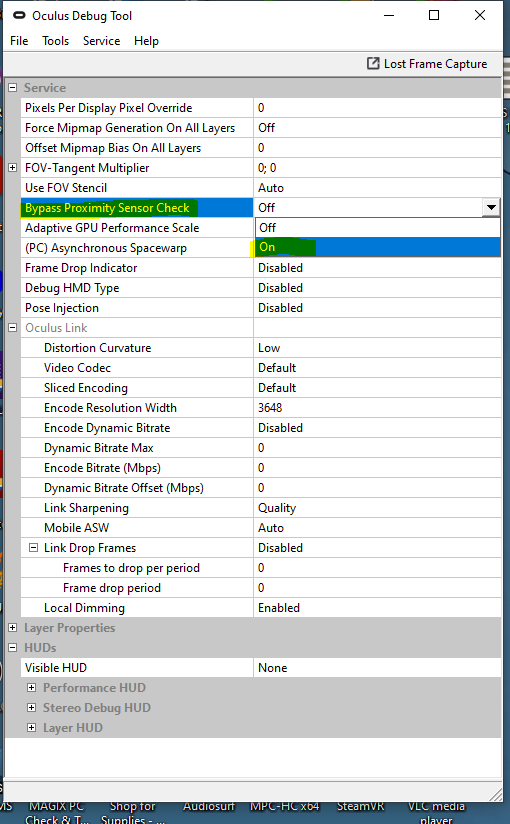Click Encode Dynamic Bitrate Disabled value
The image size is (510, 824).
pos(377,427)
